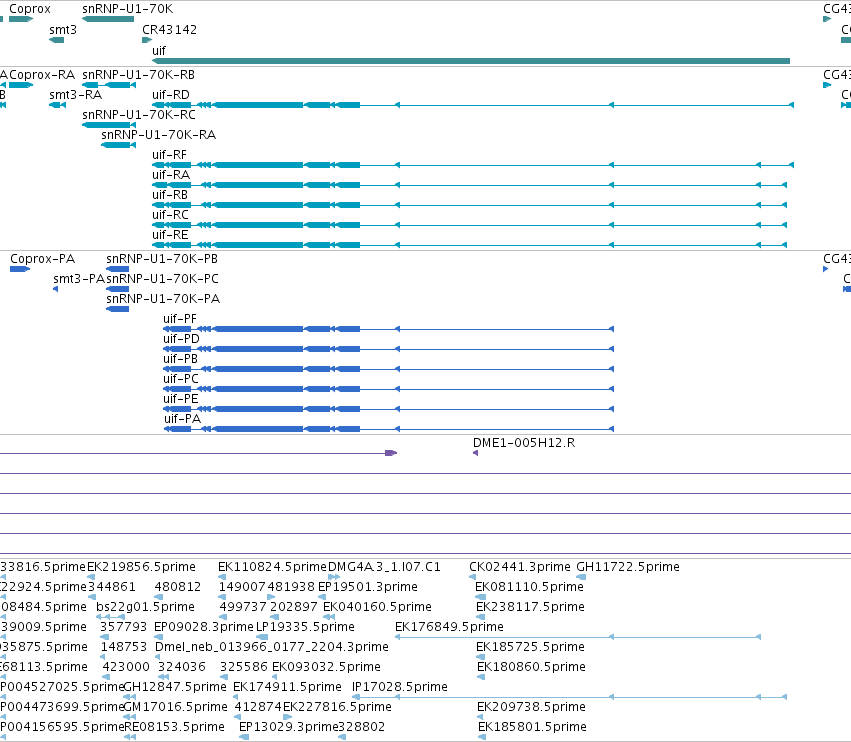This screenshot has width=851, height=742.
Task: Click the uif-PC protein label
Action: tap(181, 379)
